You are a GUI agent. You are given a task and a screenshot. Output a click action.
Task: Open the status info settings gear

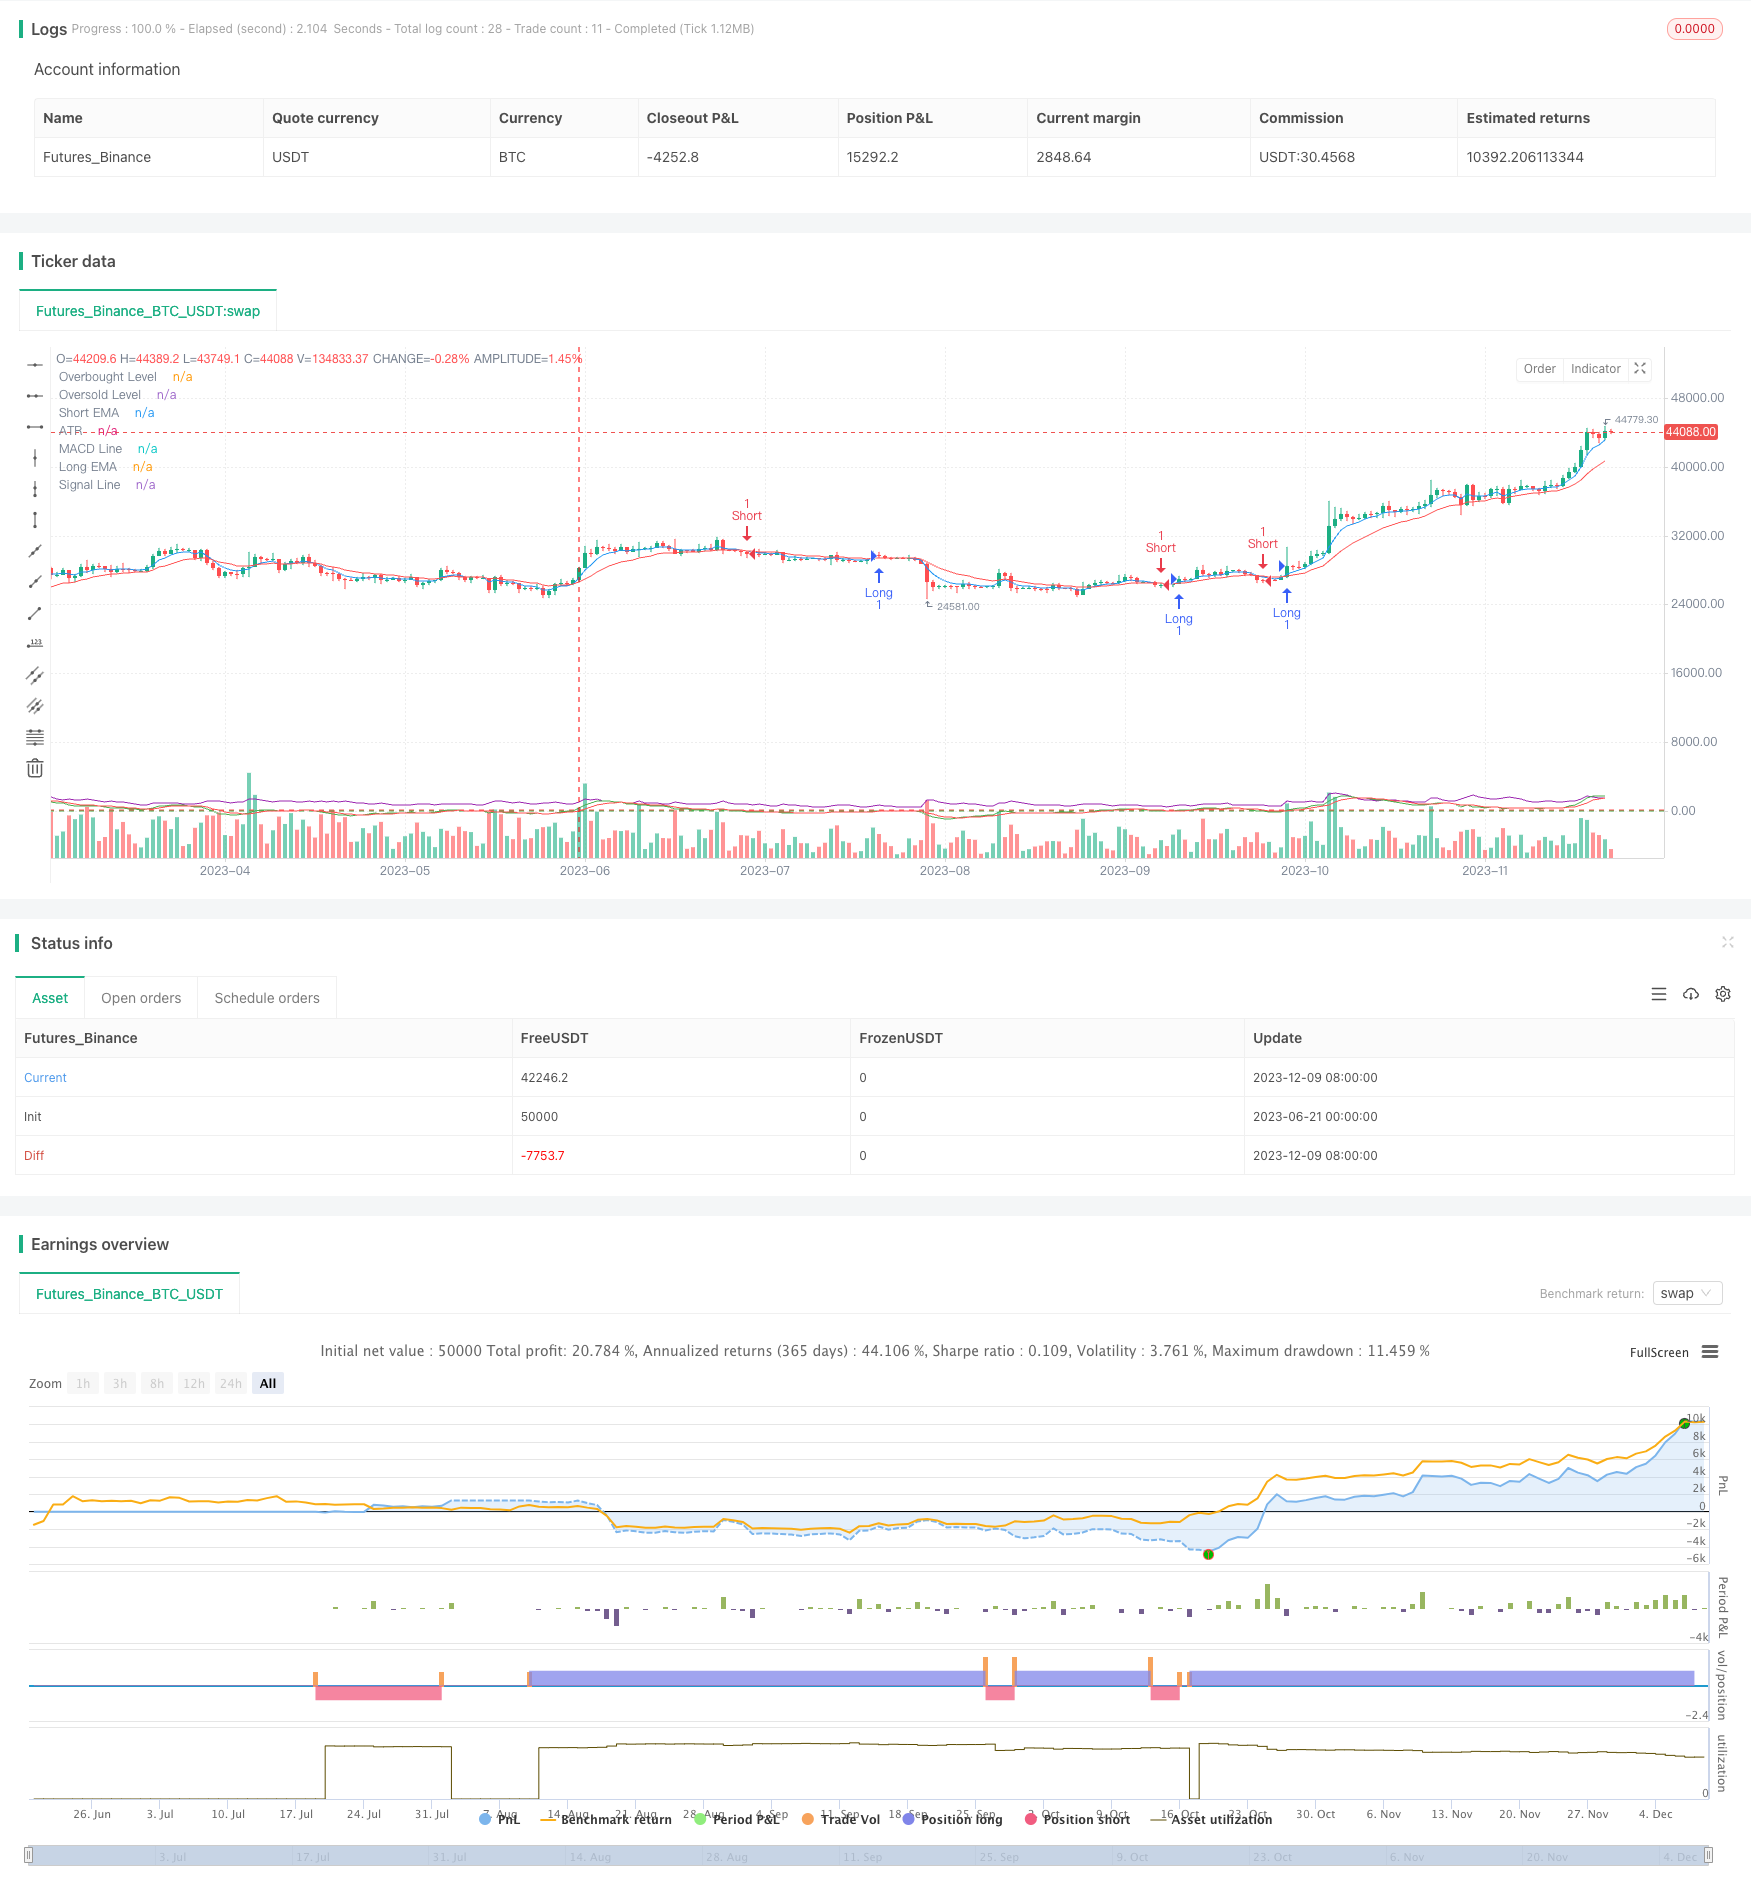click(1723, 994)
